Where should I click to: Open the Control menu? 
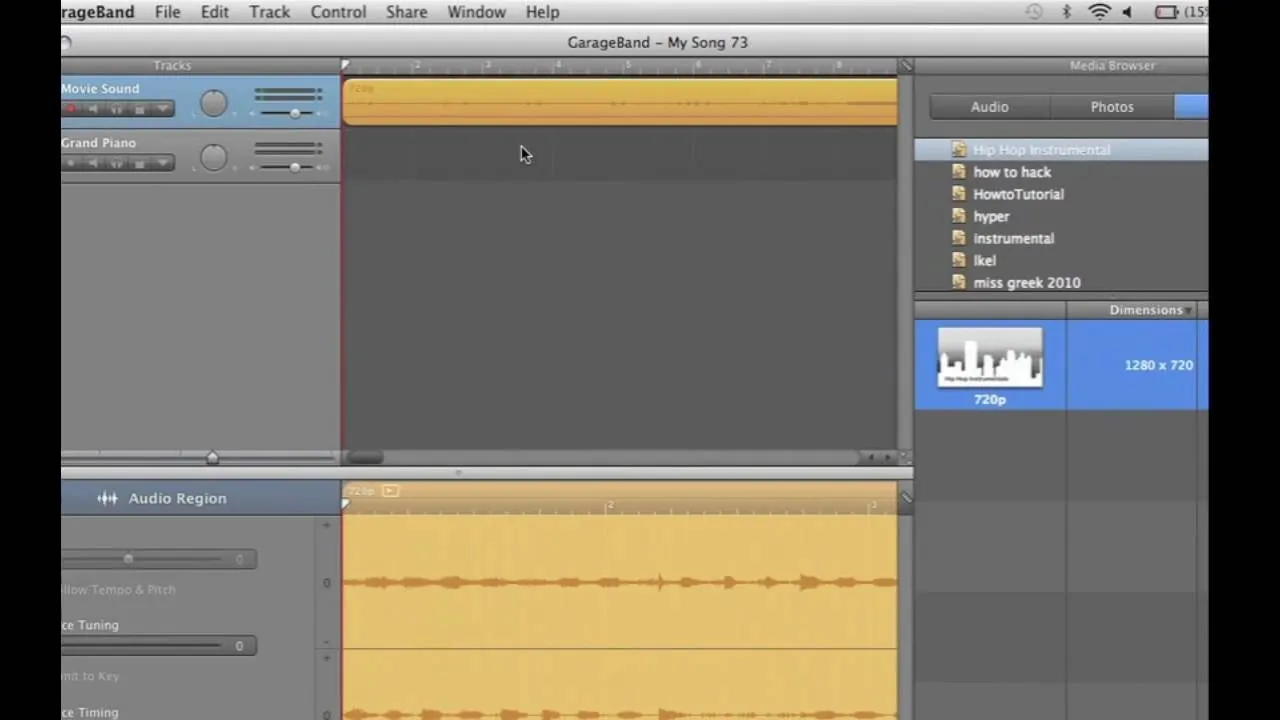point(338,12)
